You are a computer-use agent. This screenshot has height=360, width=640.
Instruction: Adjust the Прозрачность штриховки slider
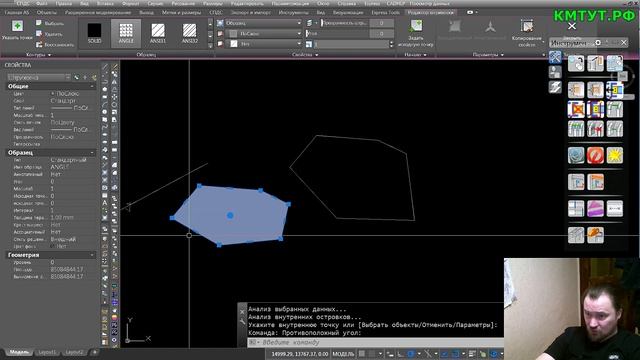coord(344,23)
